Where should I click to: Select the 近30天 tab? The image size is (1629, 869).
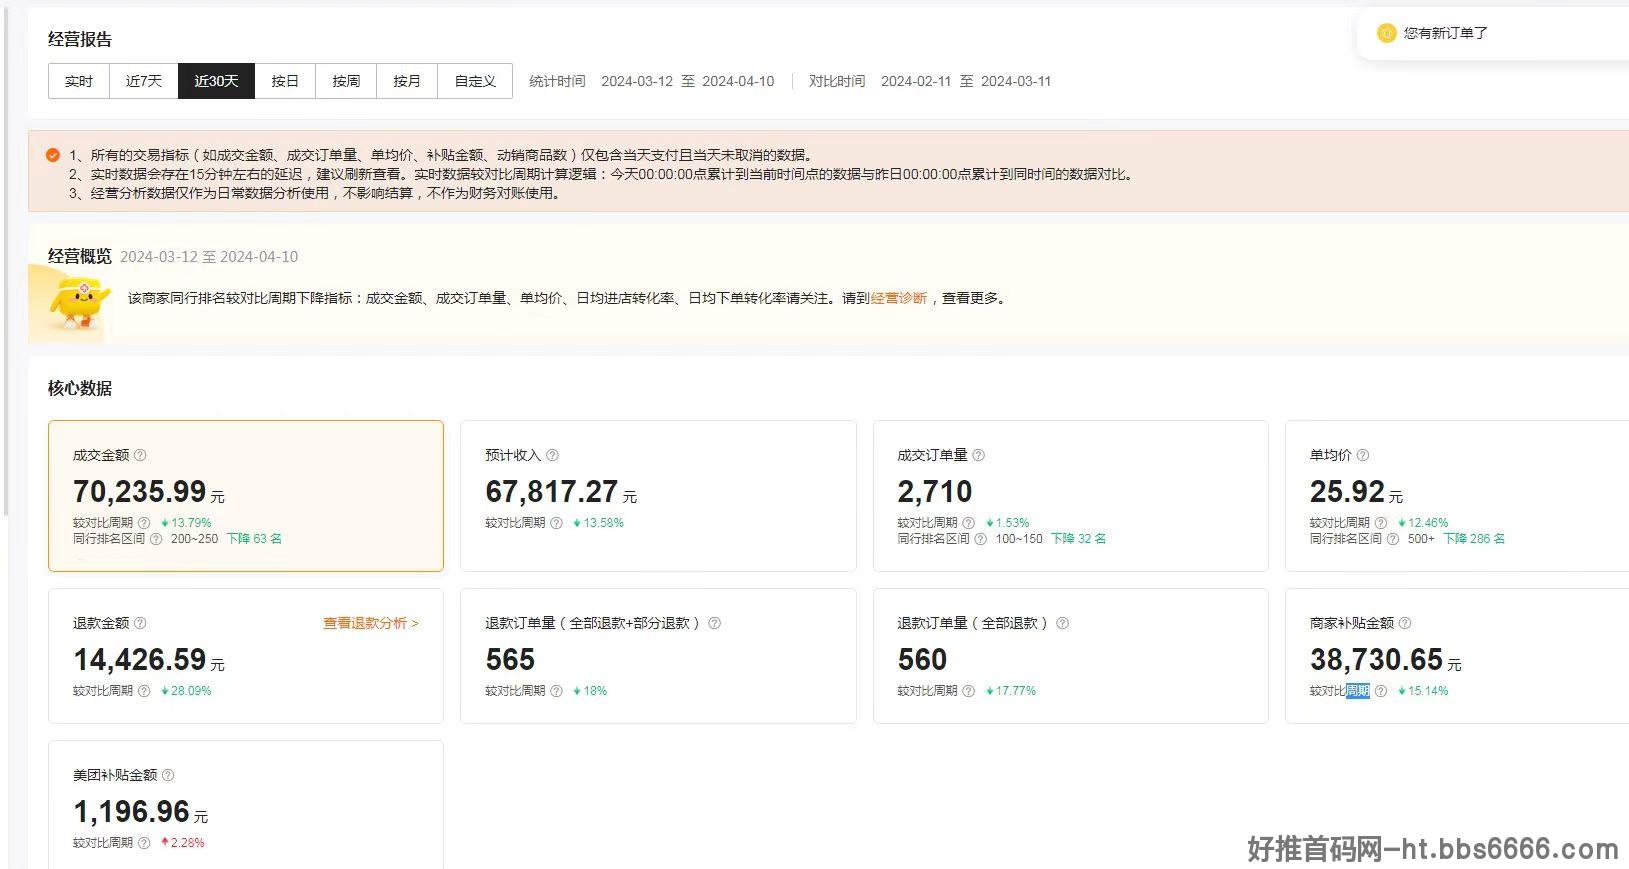tap(216, 81)
